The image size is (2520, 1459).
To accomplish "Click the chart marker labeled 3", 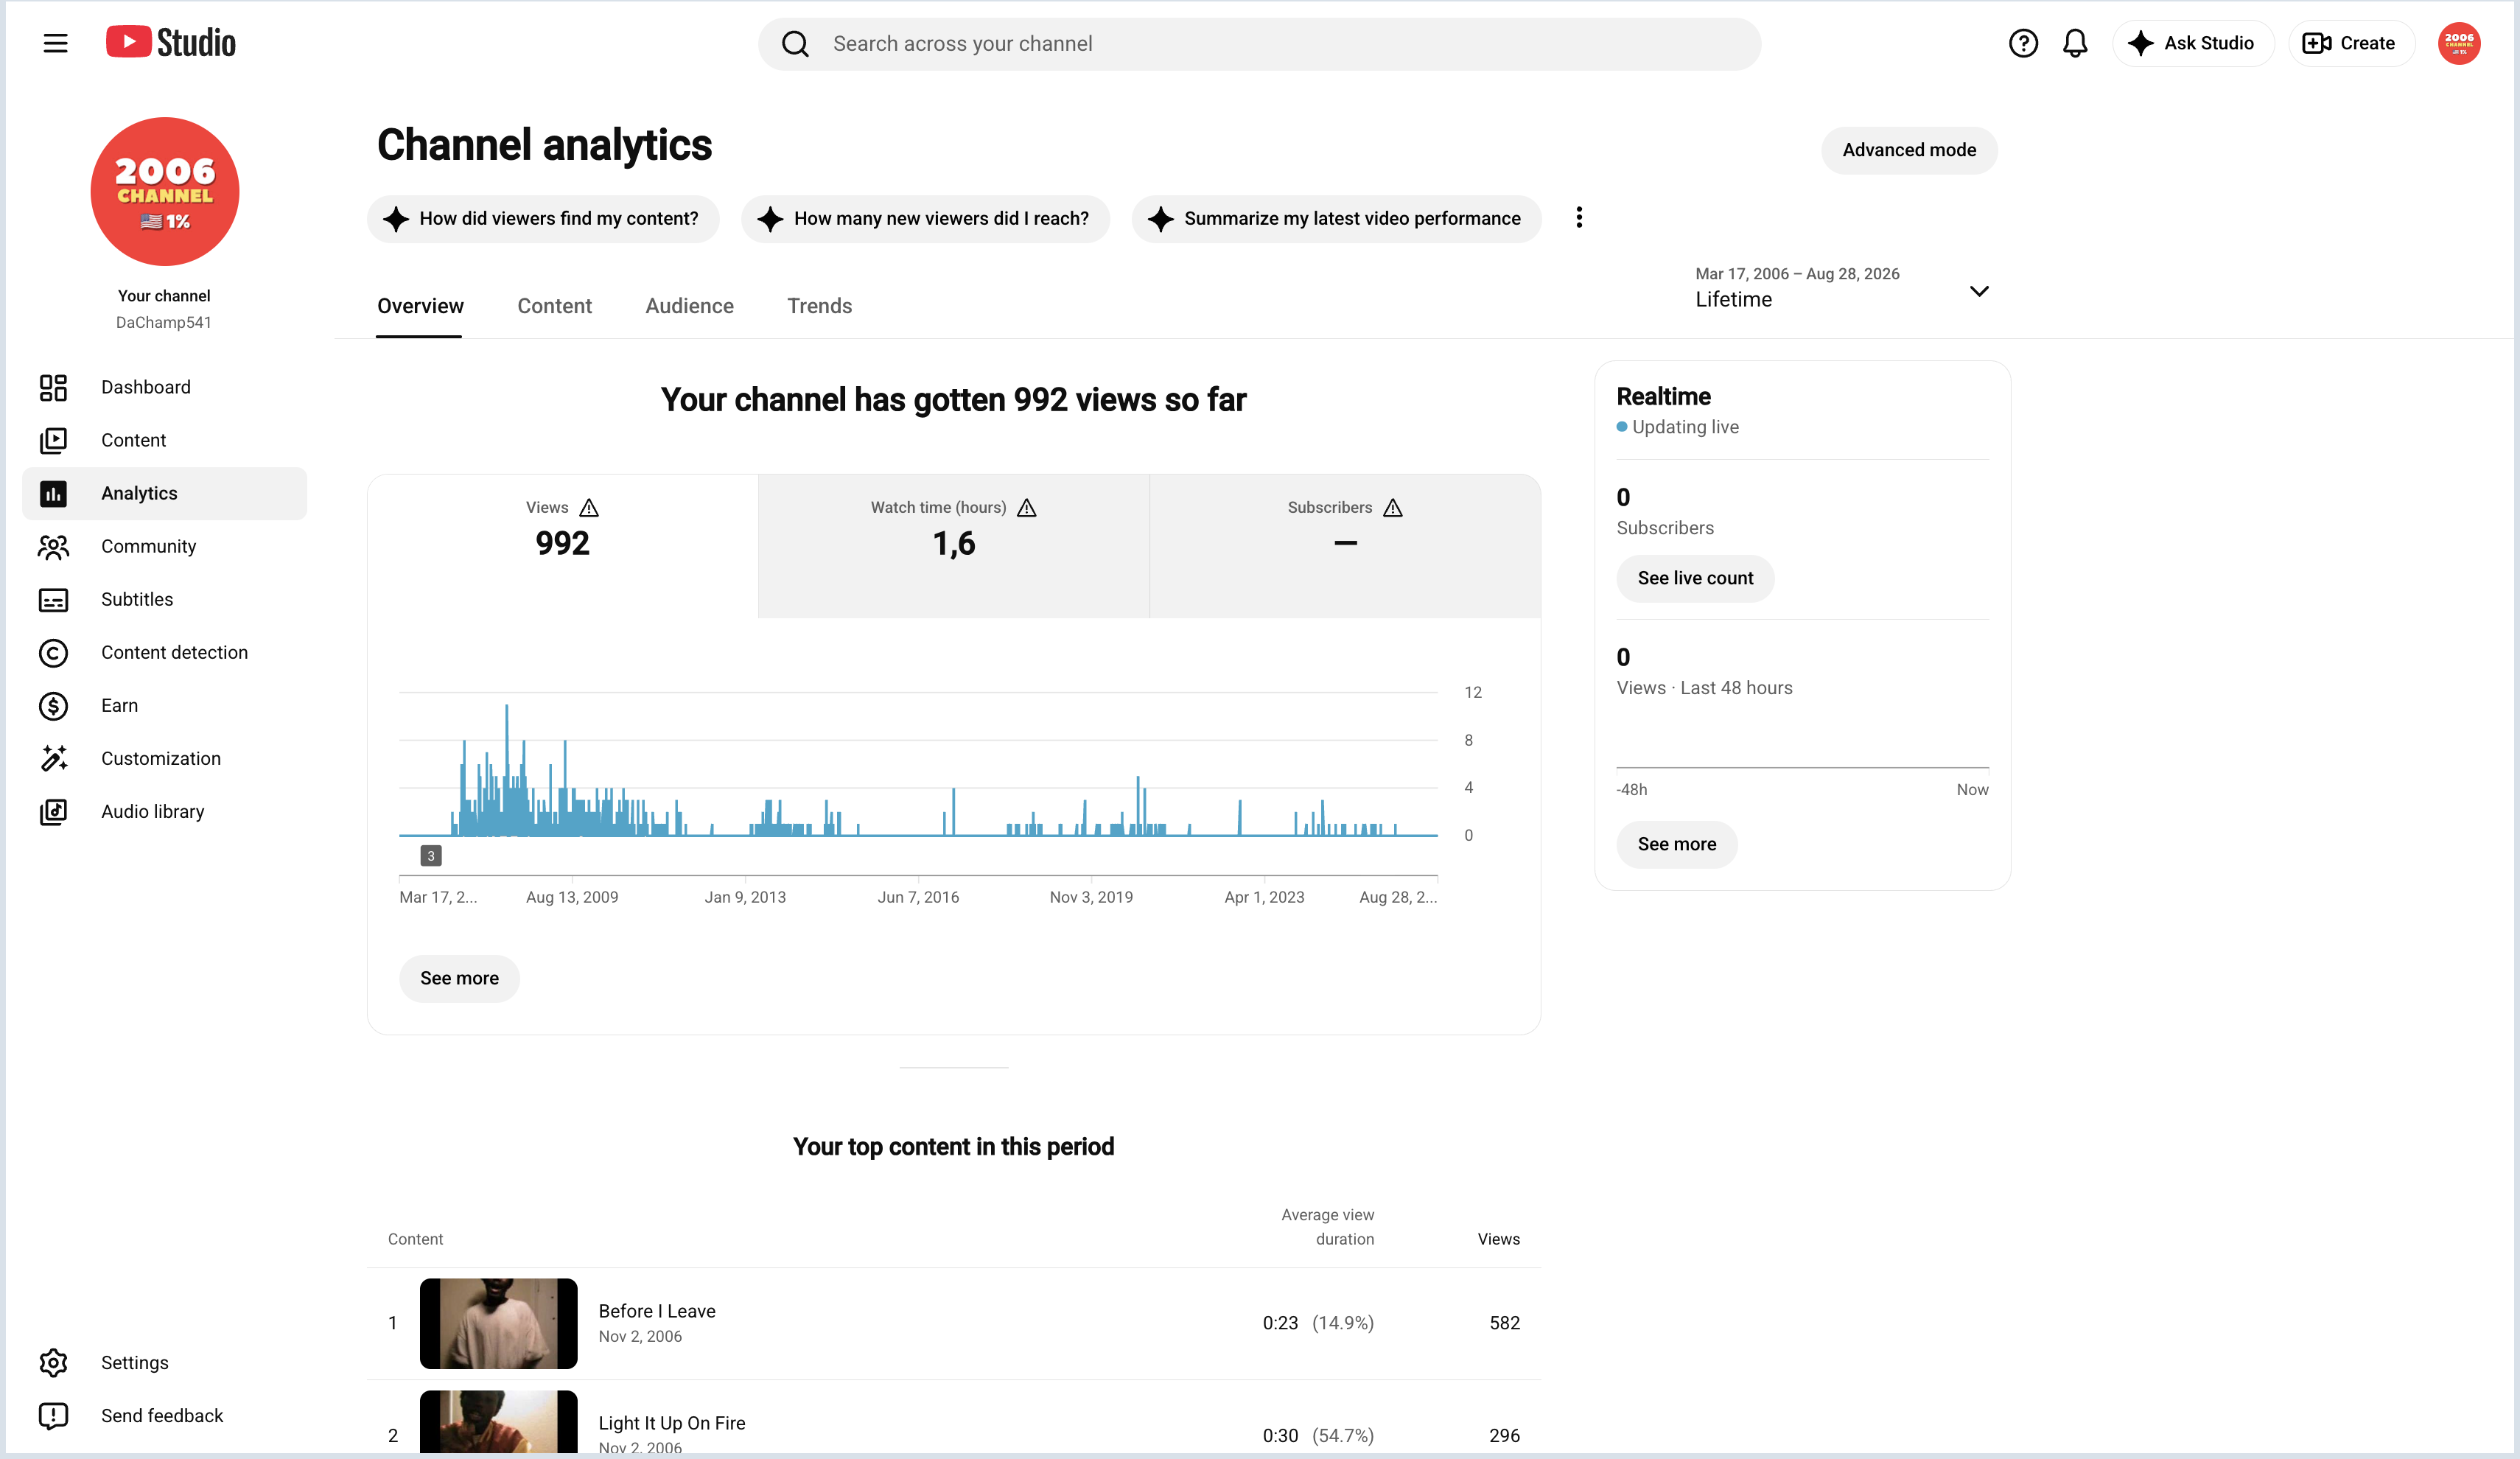I will coord(431,855).
